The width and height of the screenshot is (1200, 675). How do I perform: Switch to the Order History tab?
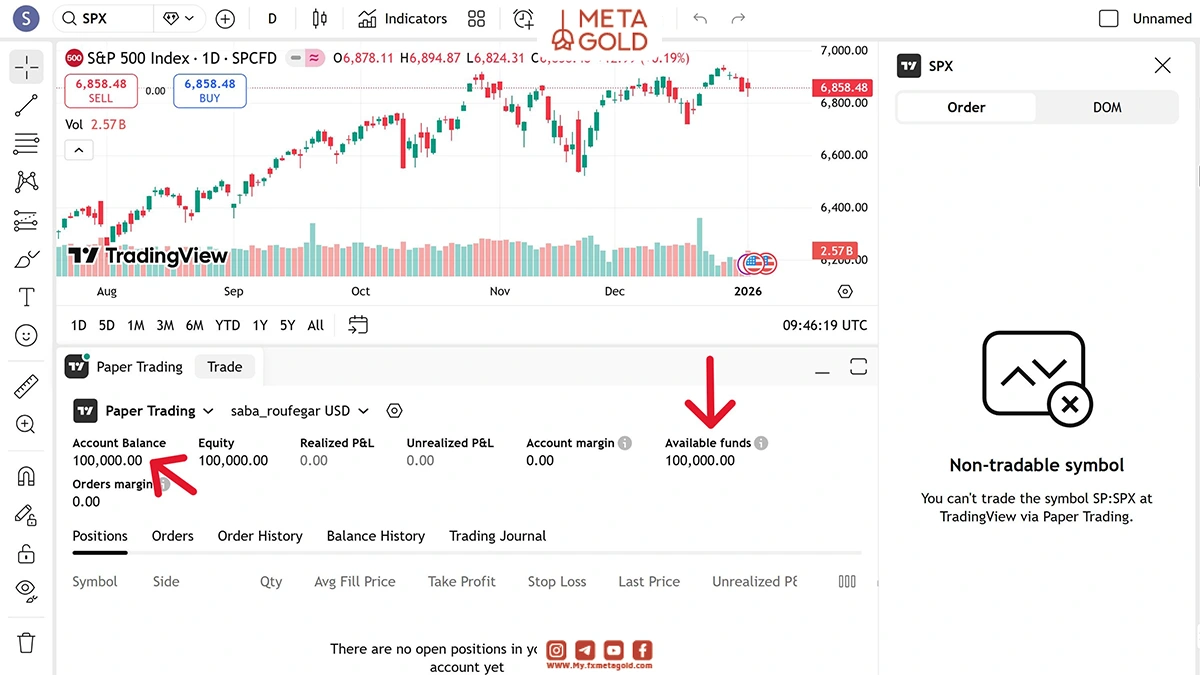[x=260, y=536]
